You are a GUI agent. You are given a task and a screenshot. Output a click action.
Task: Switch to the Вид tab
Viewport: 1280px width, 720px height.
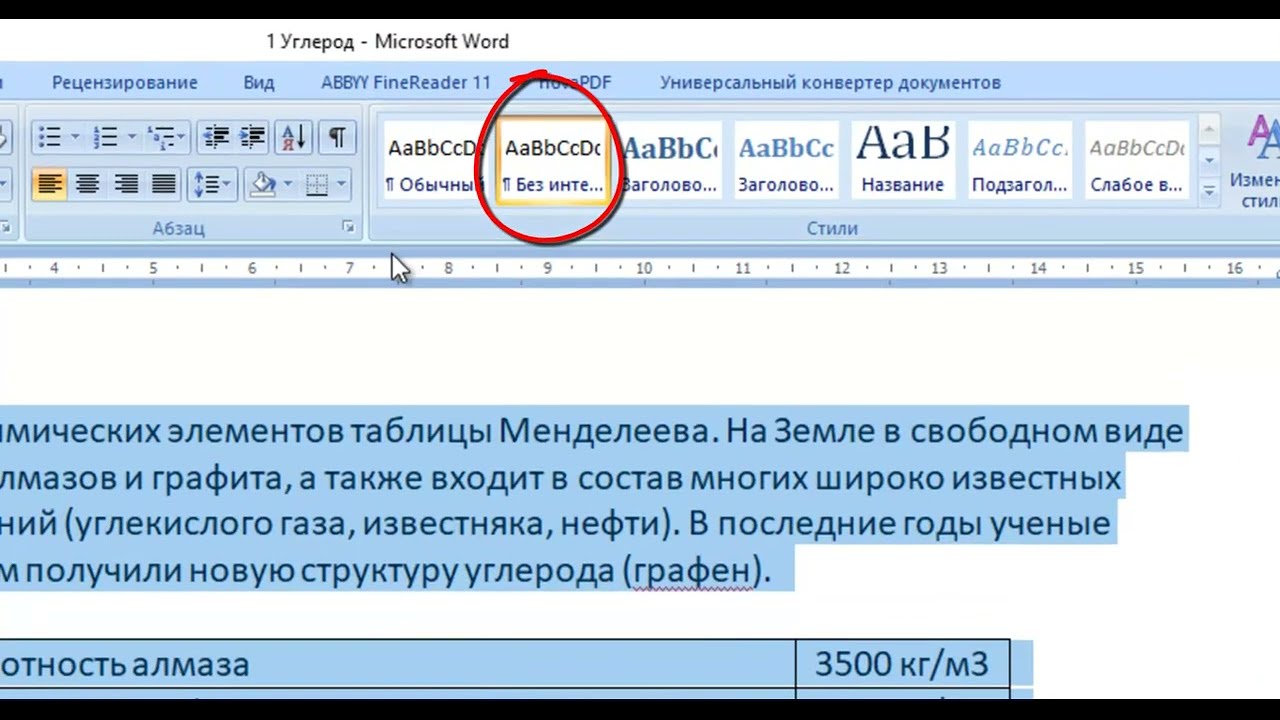(259, 83)
